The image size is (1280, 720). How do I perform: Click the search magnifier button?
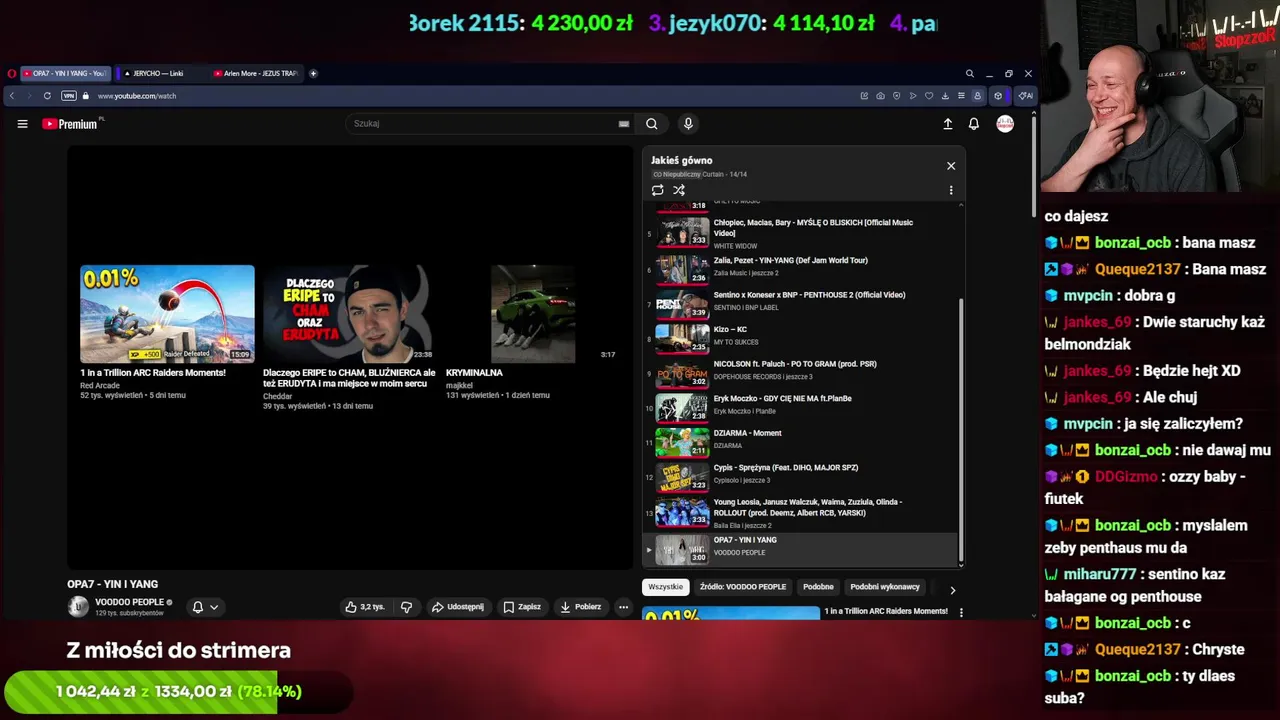click(x=652, y=124)
